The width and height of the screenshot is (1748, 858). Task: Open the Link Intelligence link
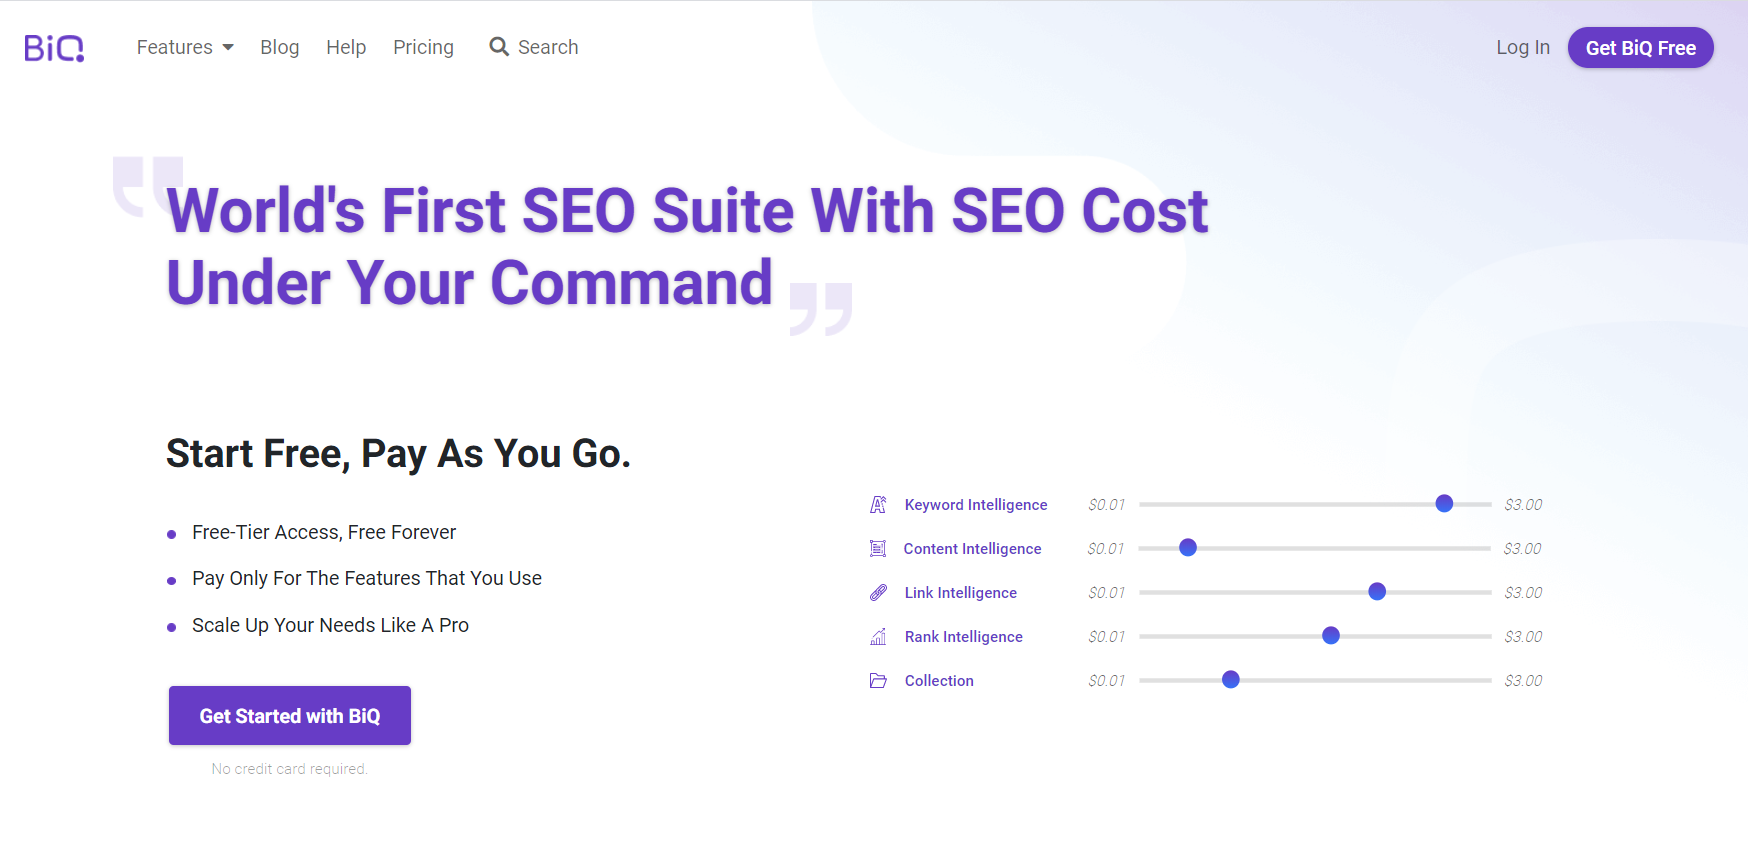pos(961,592)
